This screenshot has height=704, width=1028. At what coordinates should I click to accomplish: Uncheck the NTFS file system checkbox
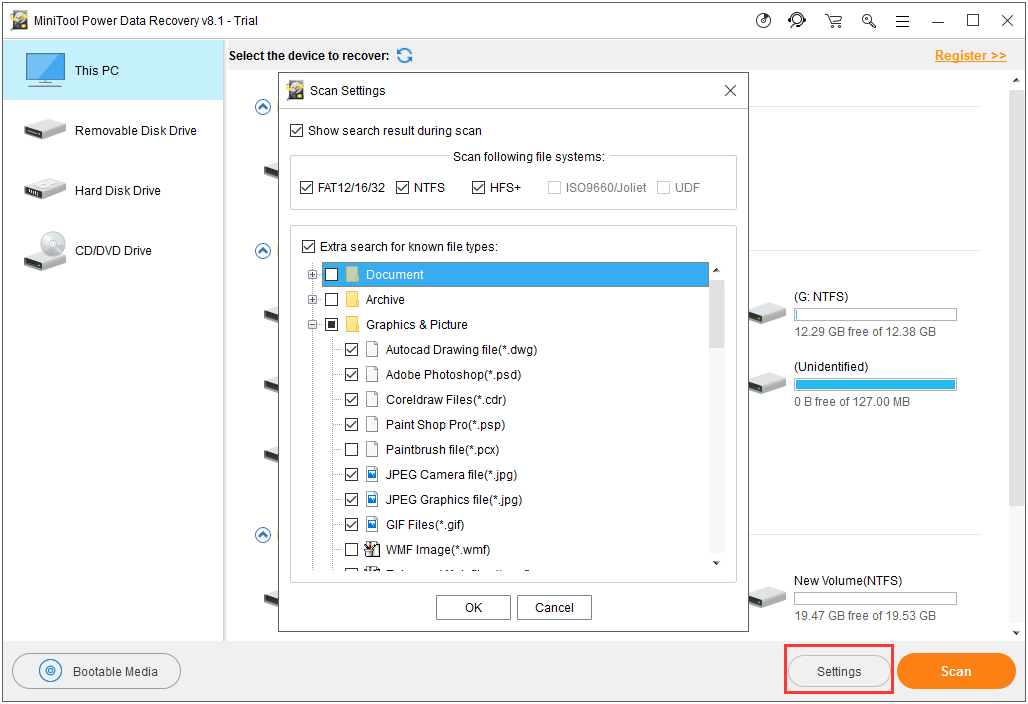tap(403, 187)
